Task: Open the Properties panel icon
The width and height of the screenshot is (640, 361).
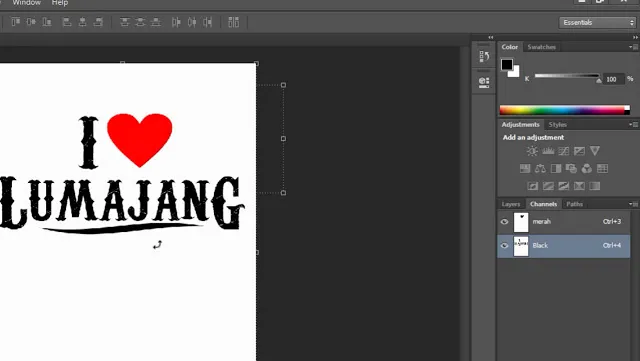Action: coord(484,82)
